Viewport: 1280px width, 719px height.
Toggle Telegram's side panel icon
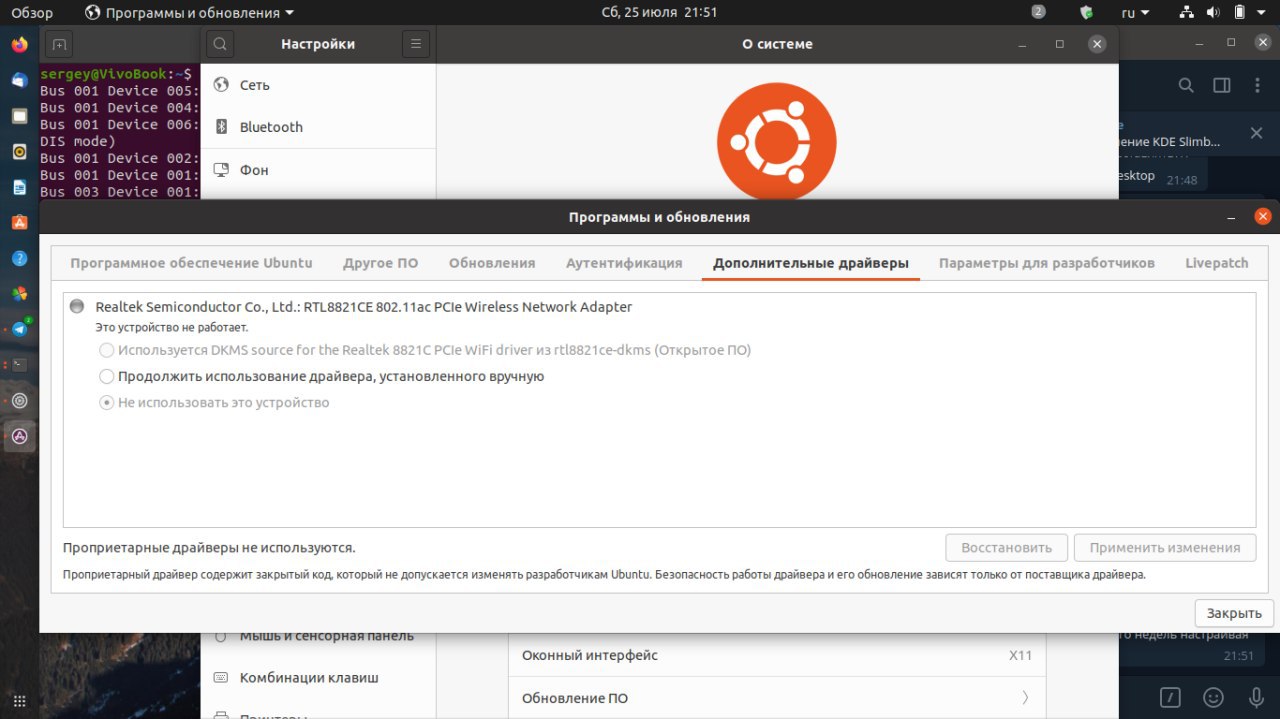pyautogui.click(x=1221, y=85)
